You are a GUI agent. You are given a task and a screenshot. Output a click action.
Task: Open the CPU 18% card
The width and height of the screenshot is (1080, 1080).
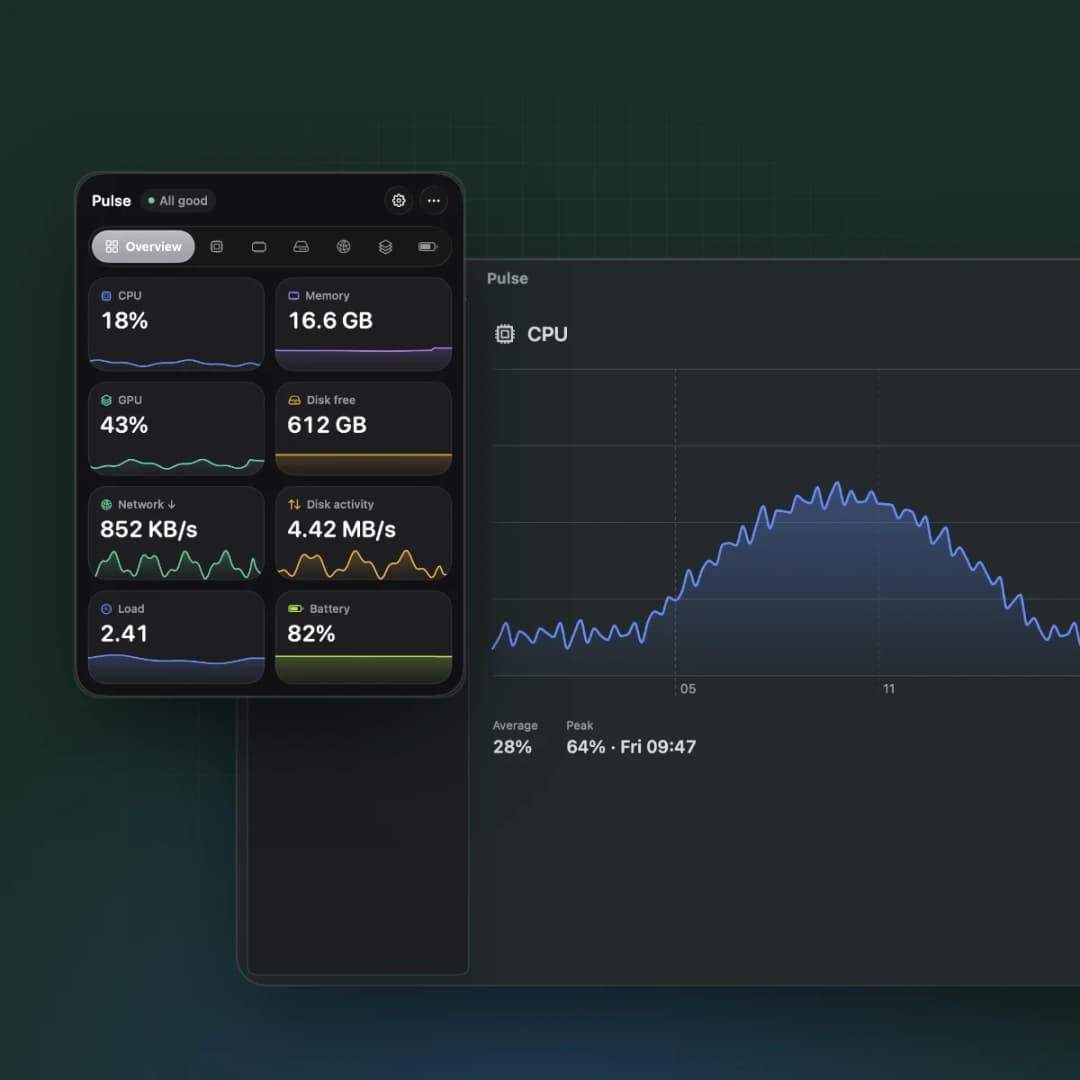pos(176,324)
